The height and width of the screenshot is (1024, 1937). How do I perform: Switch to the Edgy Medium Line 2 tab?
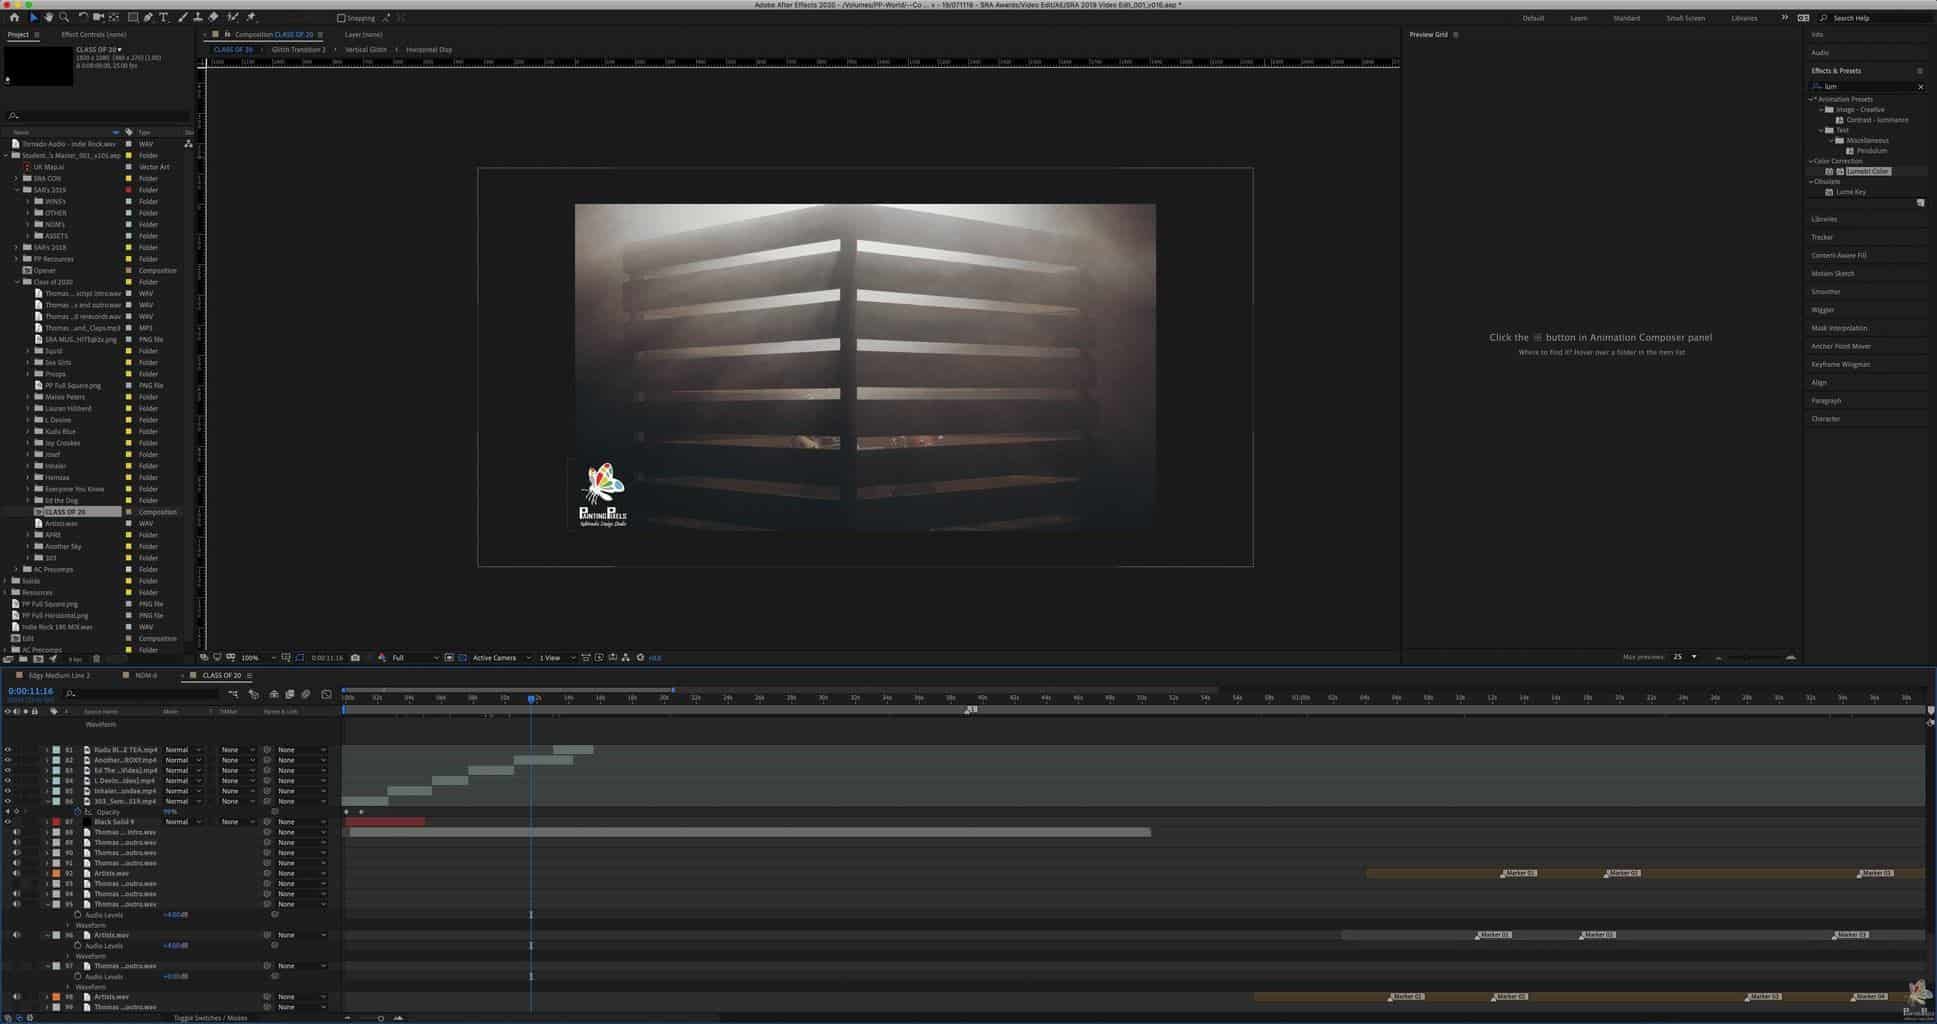point(59,676)
